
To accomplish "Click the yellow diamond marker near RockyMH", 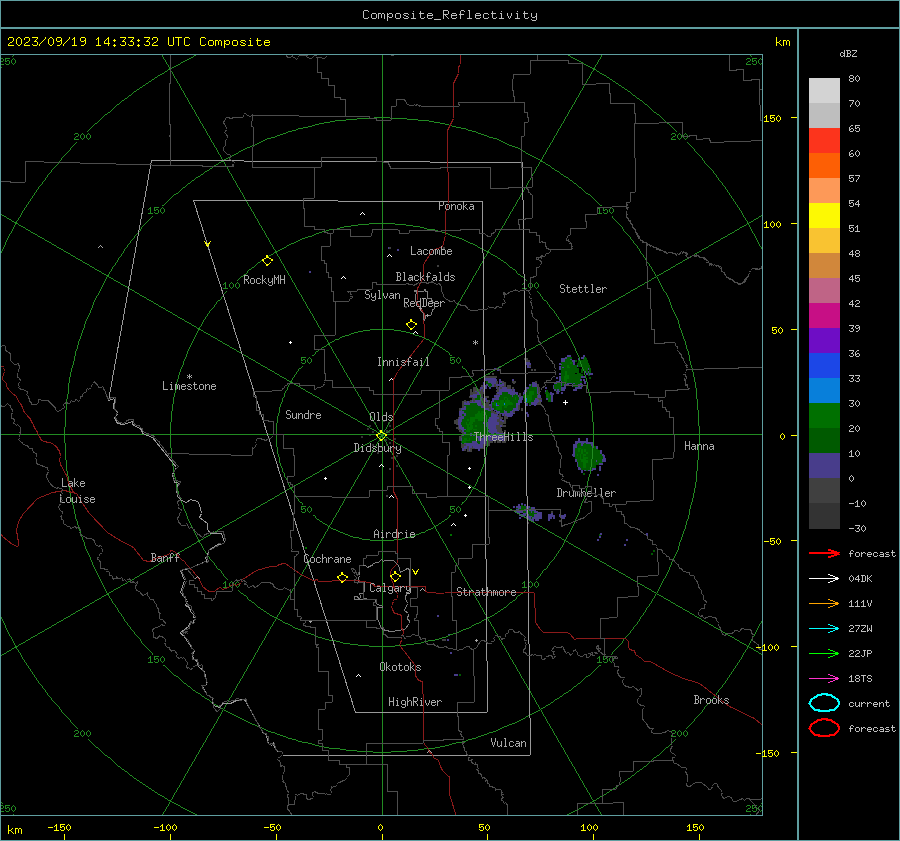I will tap(267, 261).
